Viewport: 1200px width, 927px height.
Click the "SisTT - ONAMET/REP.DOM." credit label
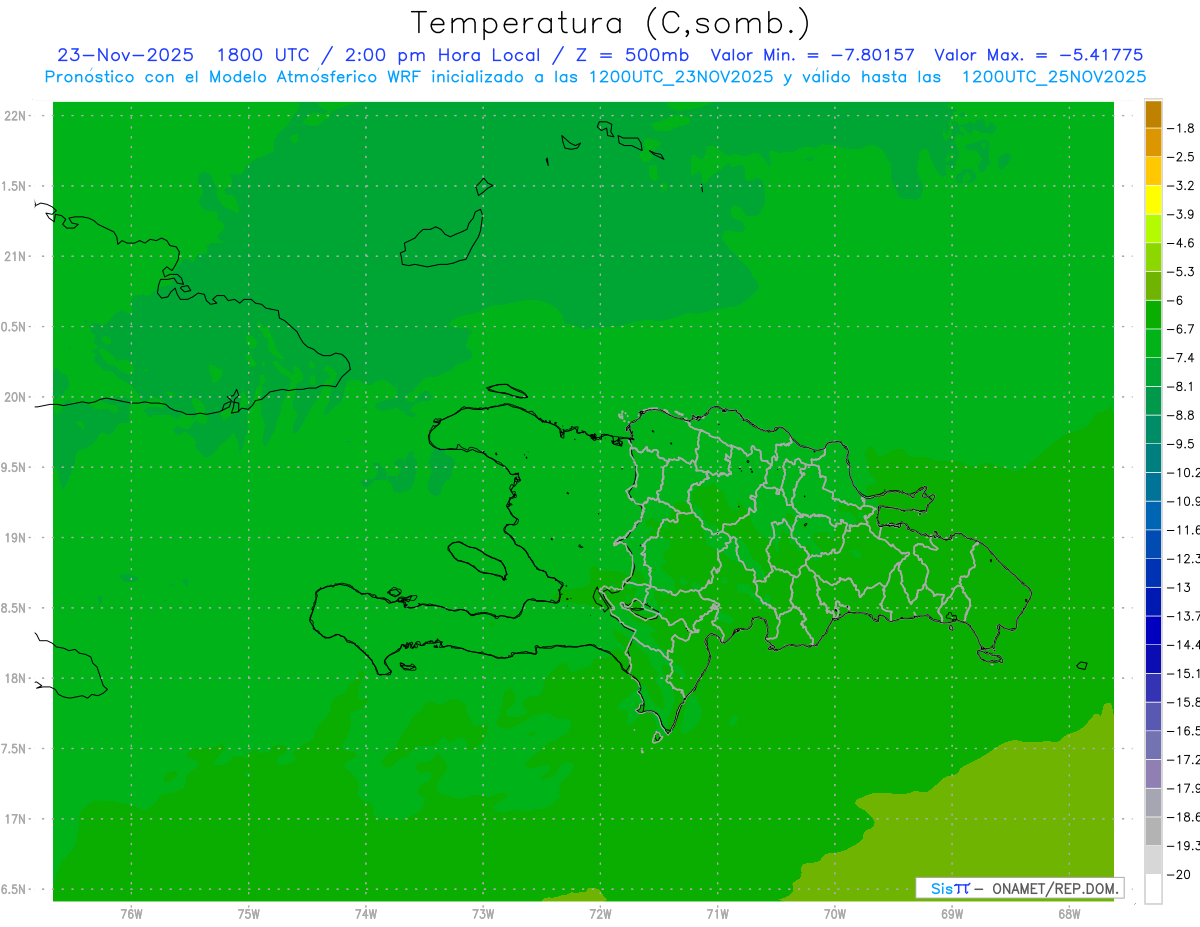click(1020, 888)
